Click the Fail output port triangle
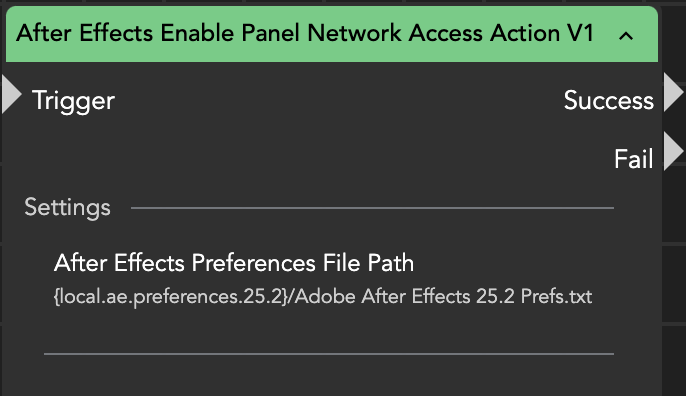The height and width of the screenshot is (396, 686). tap(674, 151)
